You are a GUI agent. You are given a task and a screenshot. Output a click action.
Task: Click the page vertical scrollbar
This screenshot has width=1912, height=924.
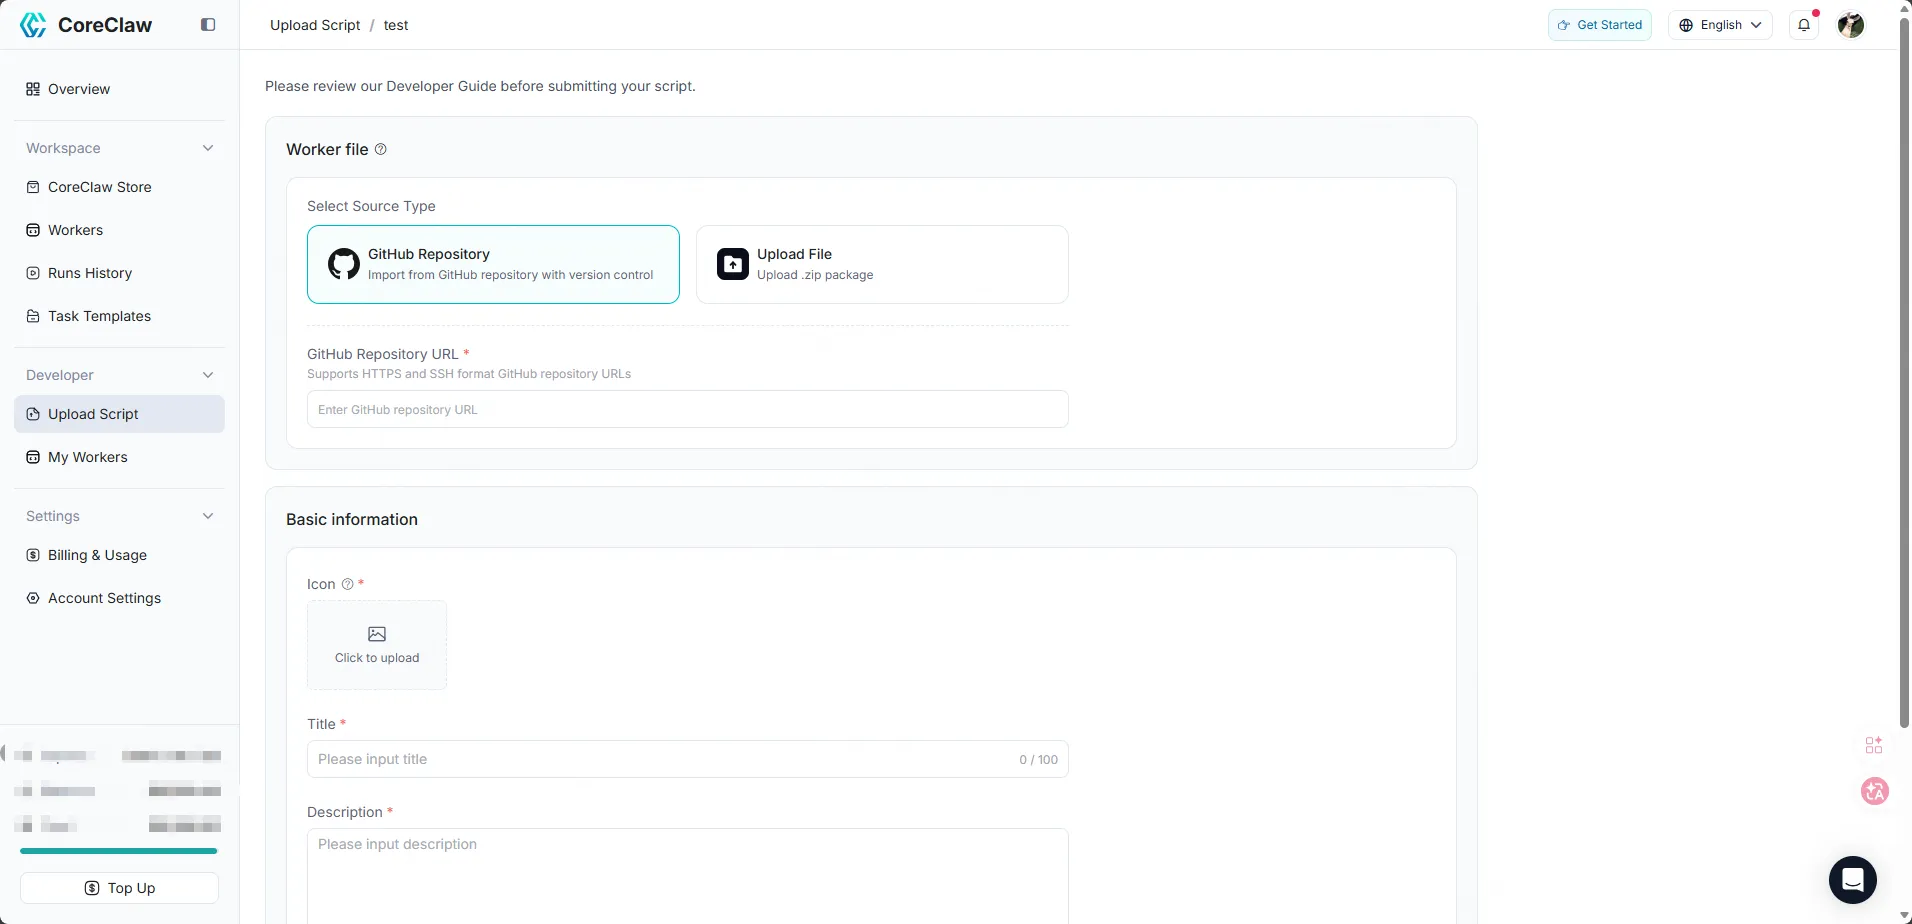click(1904, 375)
